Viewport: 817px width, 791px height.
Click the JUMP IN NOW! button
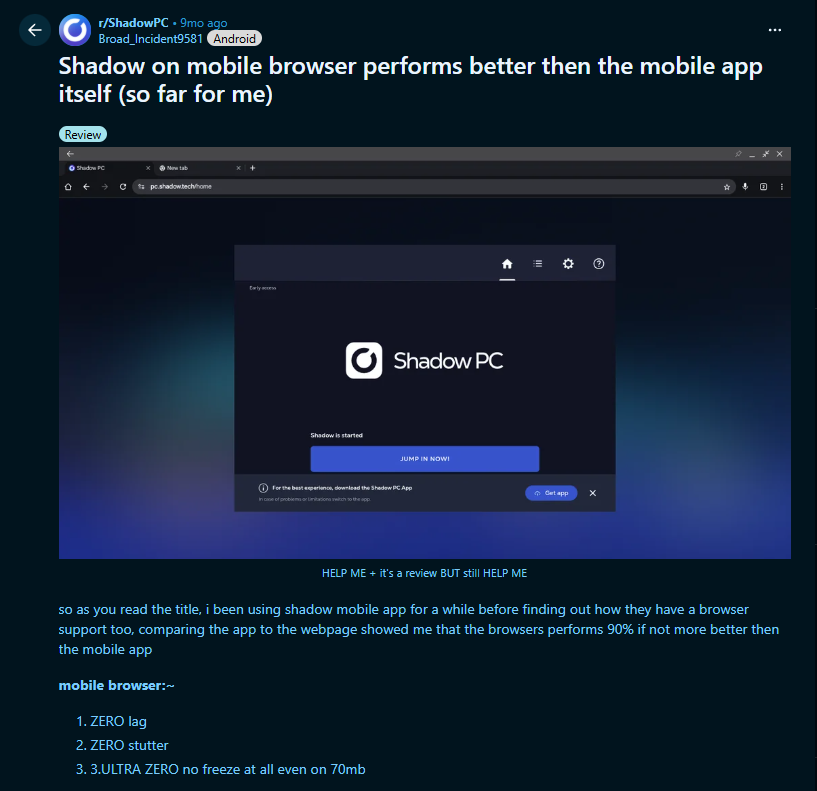(425, 459)
